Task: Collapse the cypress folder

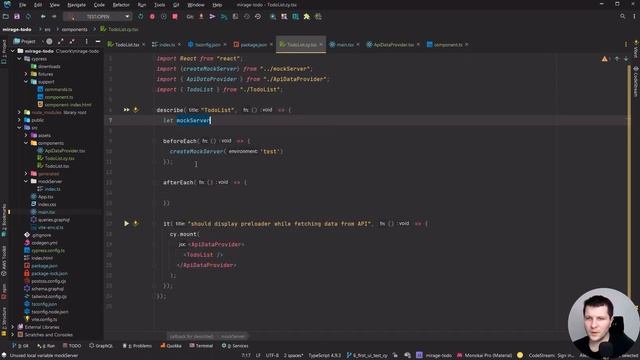Action: [19, 59]
